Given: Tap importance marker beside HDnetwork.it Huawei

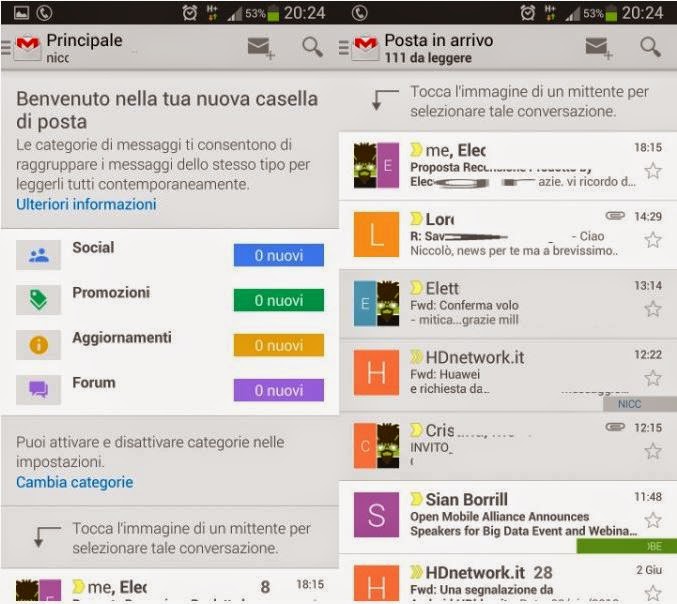Looking at the screenshot, I should point(416,357).
